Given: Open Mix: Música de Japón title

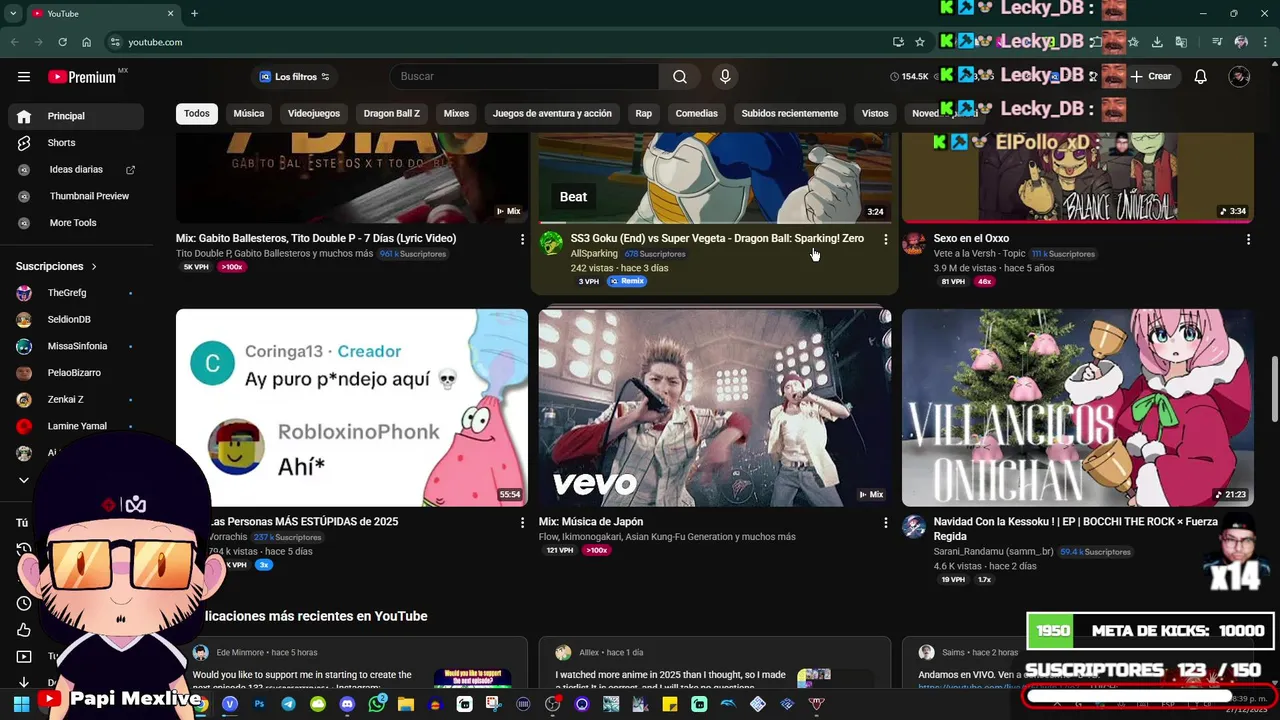Looking at the screenshot, I should click(x=591, y=522).
